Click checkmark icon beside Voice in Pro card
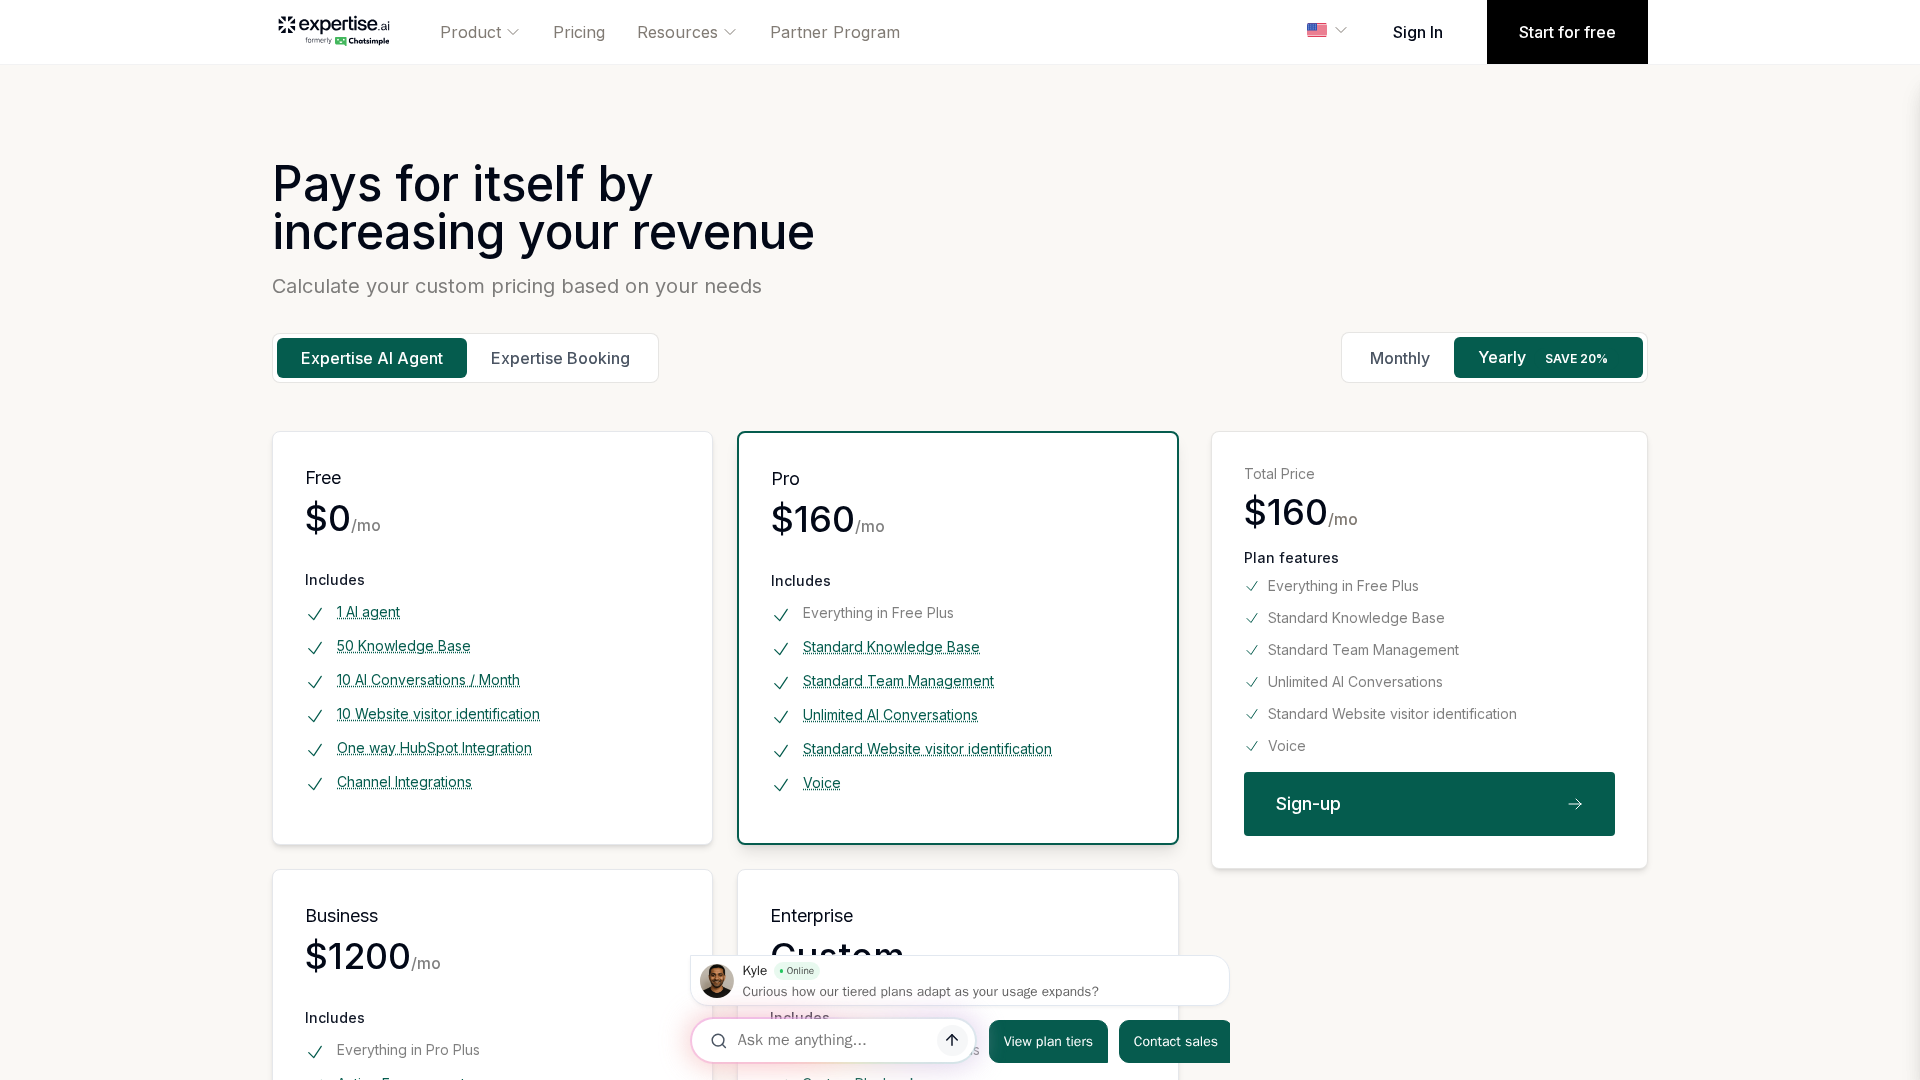Viewport: 1920px width, 1080px height. pyautogui.click(x=781, y=785)
